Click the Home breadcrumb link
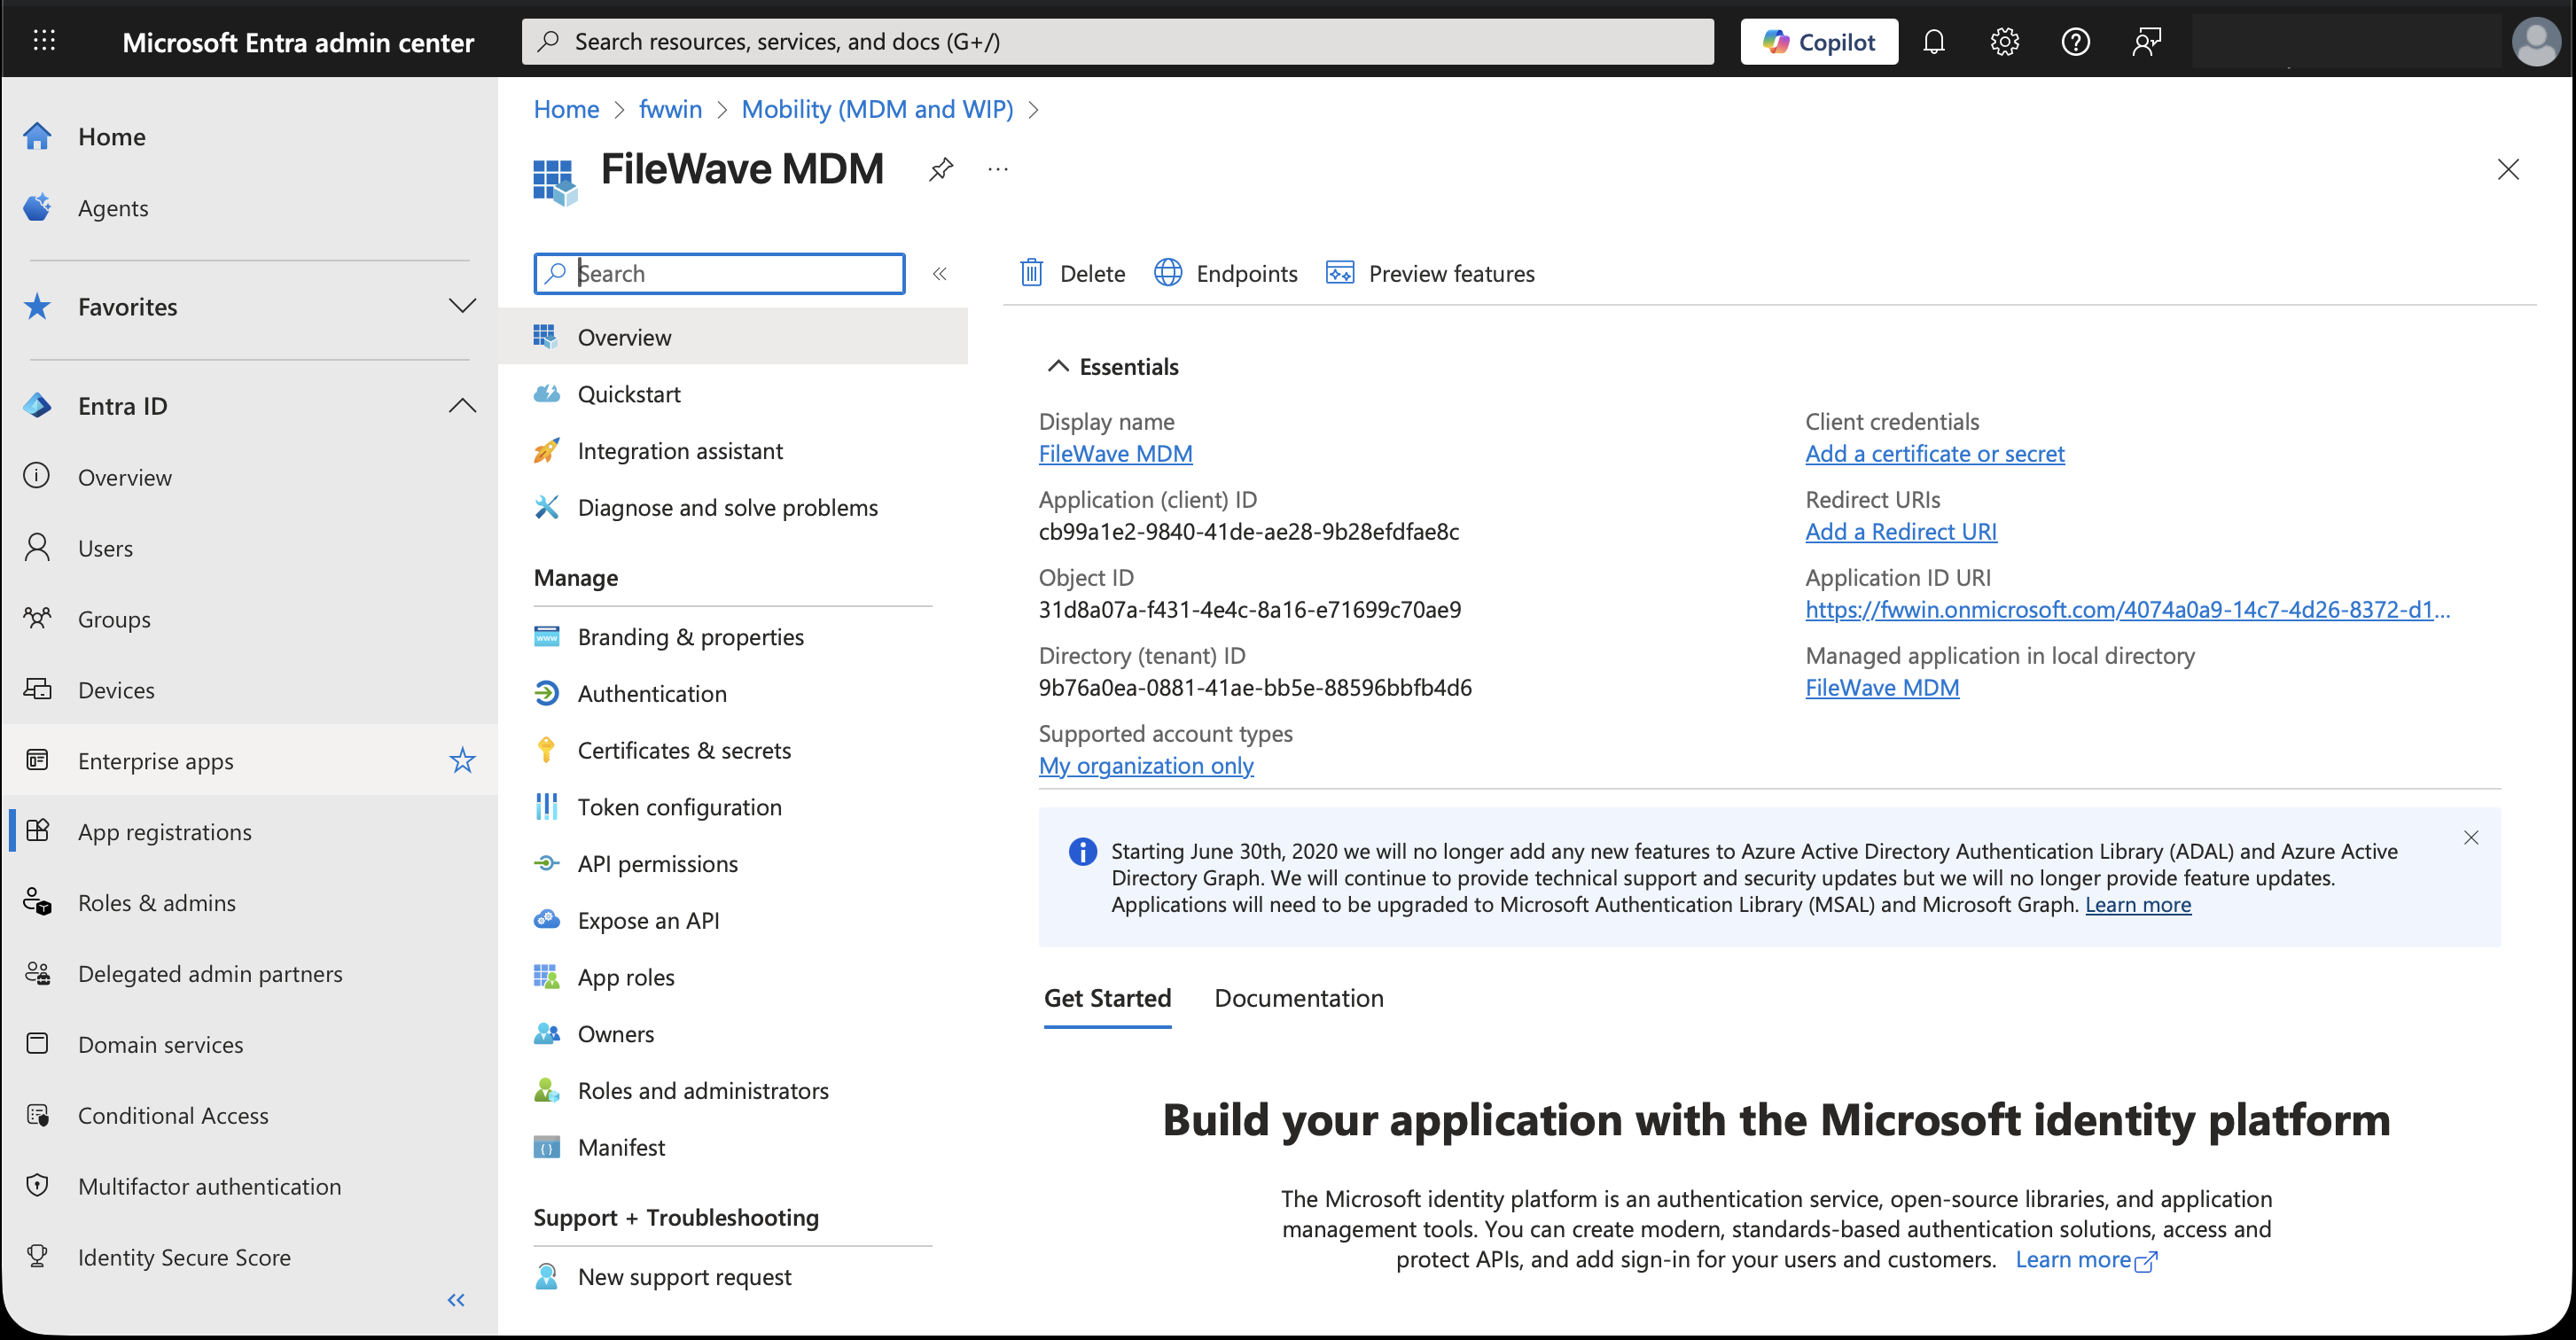The height and width of the screenshot is (1340, 2576). point(566,109)
